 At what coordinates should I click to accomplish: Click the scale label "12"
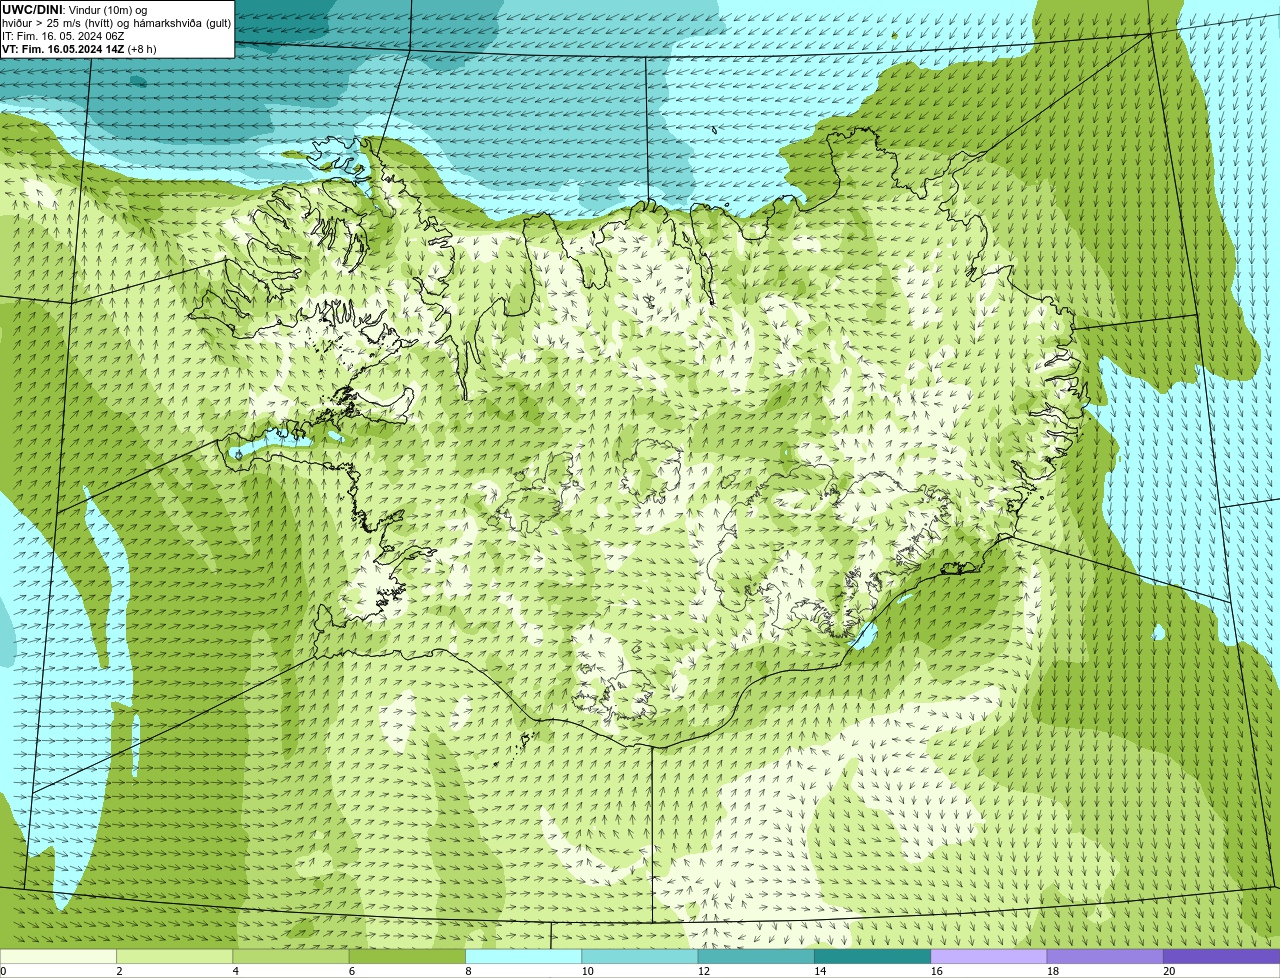coord(704,971)
